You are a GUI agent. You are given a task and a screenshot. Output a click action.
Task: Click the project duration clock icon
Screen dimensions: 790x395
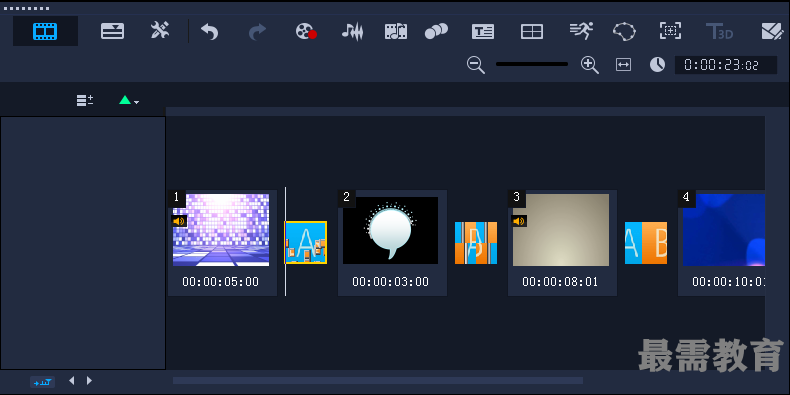[657, 64]
